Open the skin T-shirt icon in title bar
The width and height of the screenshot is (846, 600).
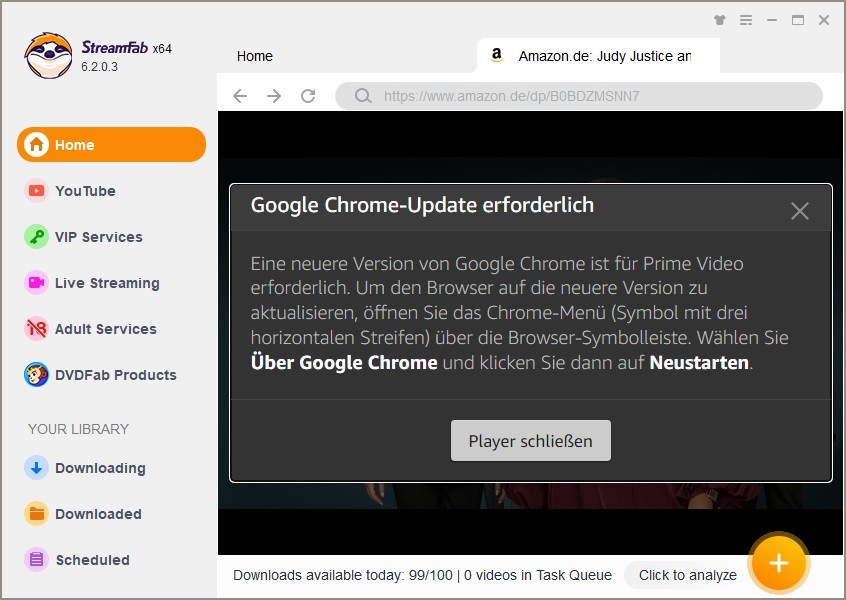pyautogui.click(x=720, y=20)
